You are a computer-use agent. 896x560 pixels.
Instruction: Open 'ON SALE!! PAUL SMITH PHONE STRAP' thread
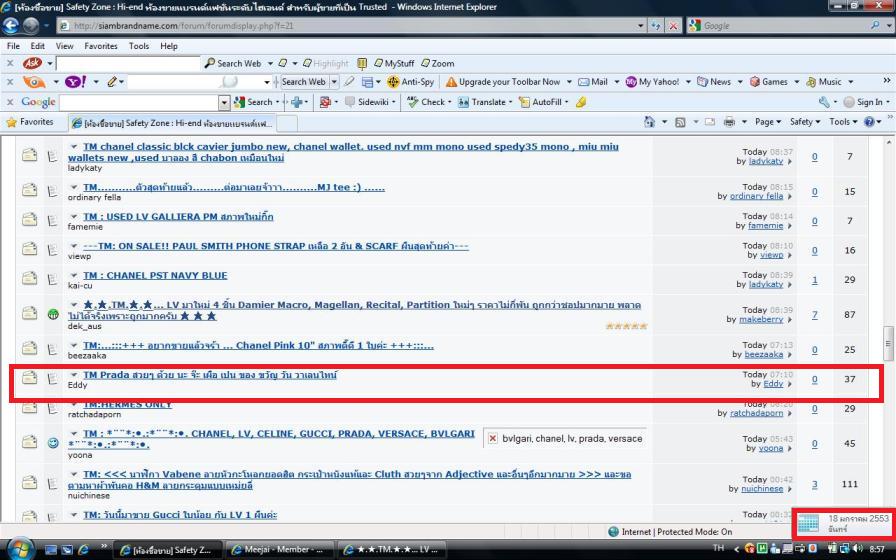click(x=275, y=246)
